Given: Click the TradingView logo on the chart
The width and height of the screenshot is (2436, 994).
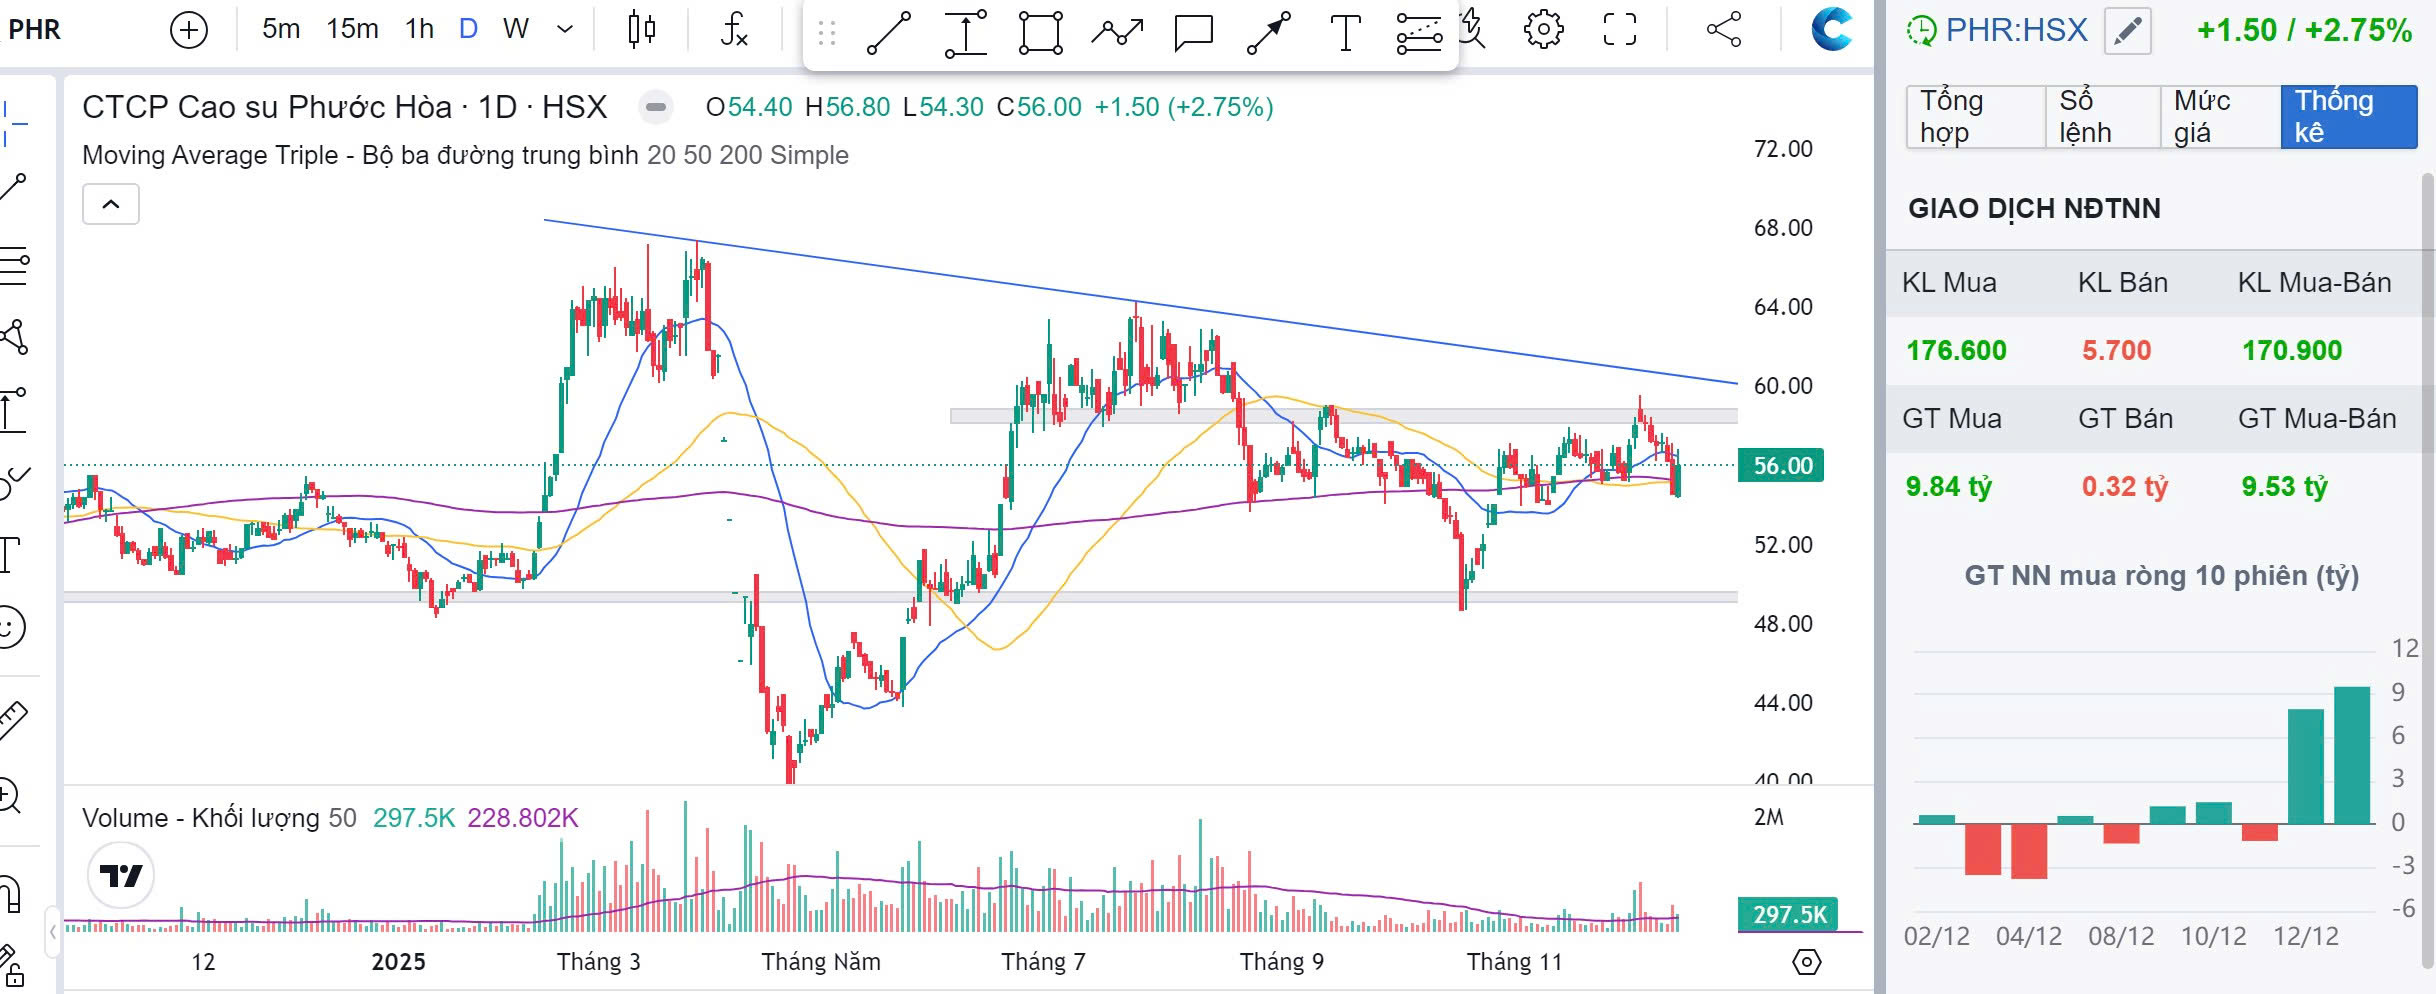Looking at the screenshot, I should click(x=121, y=876).
